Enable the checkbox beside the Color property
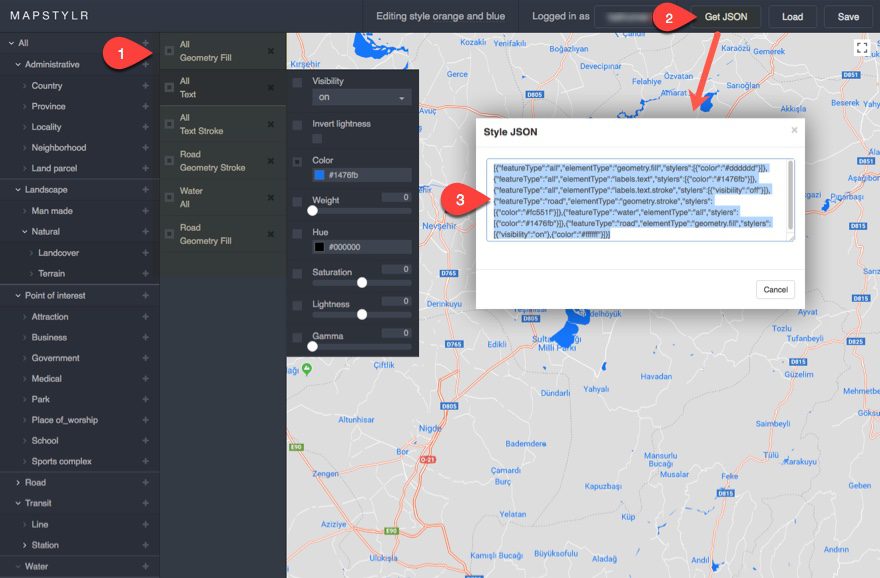 tap(297, 160)
